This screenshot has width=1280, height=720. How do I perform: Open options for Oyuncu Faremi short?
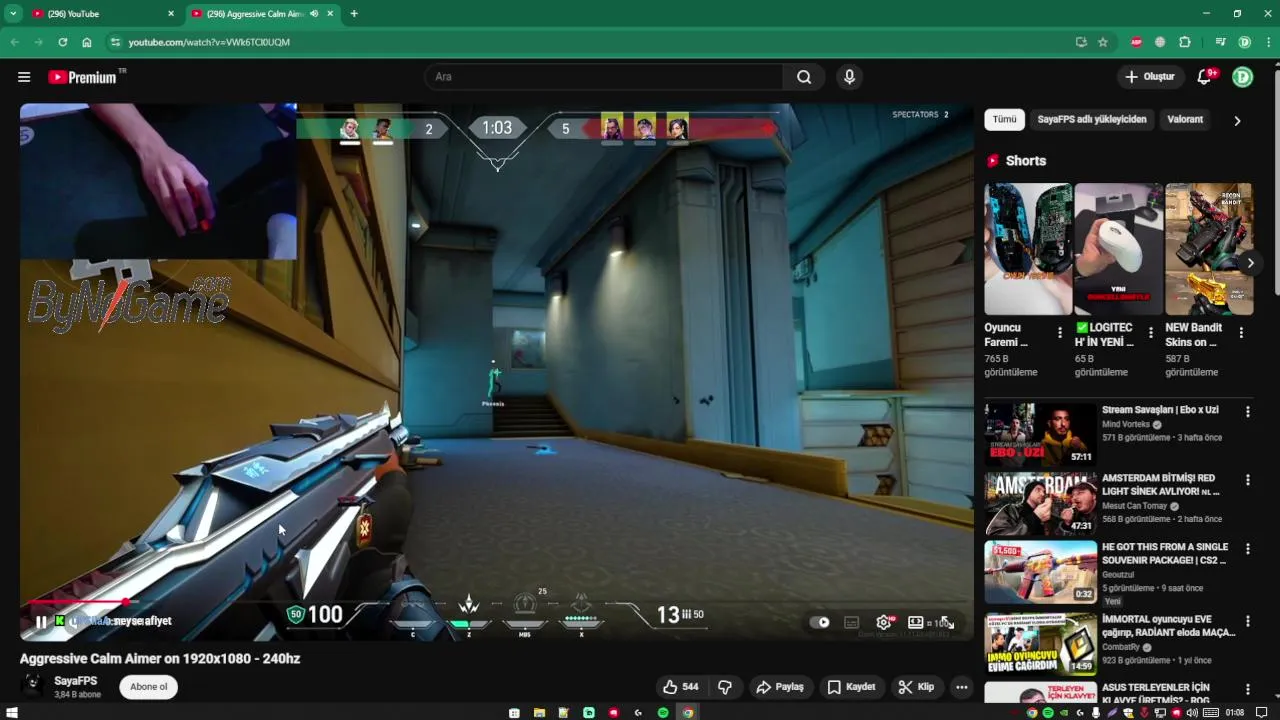[1060, 333]
